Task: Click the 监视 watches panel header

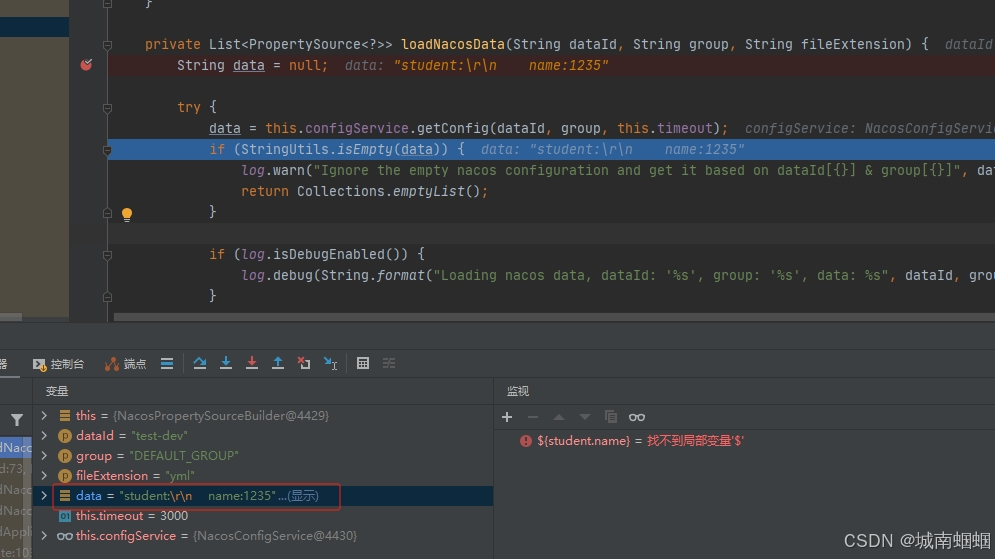Action: click(518, 391)
